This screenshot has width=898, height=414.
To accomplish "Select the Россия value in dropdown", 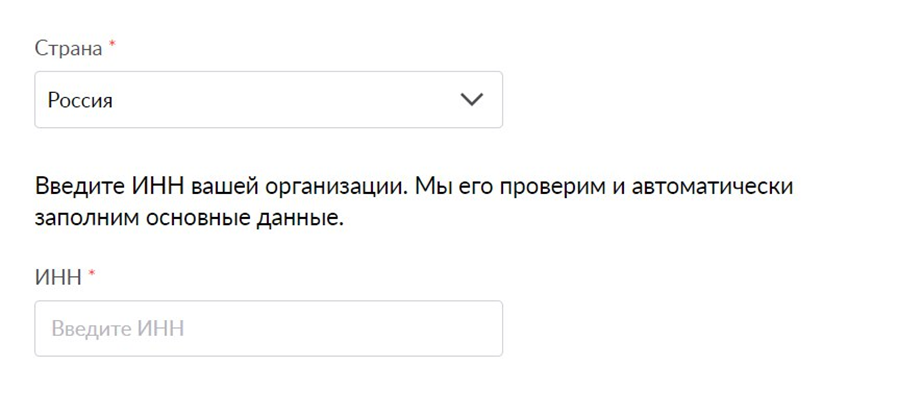I will click(80, 101).
